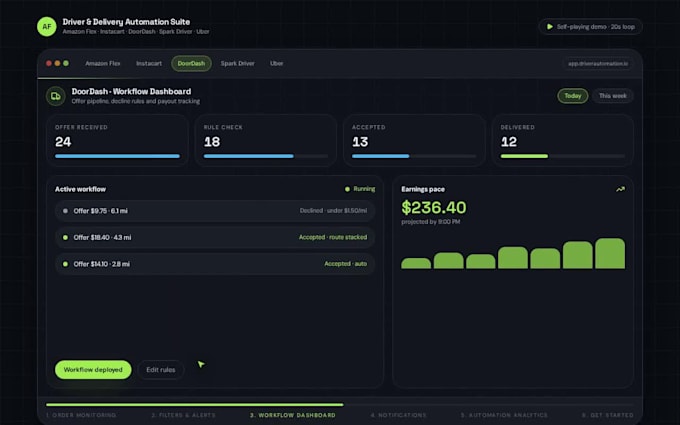This screenshot has height=425, width=680.
Task: Click the Edit rules button
Action: (161, 370)
